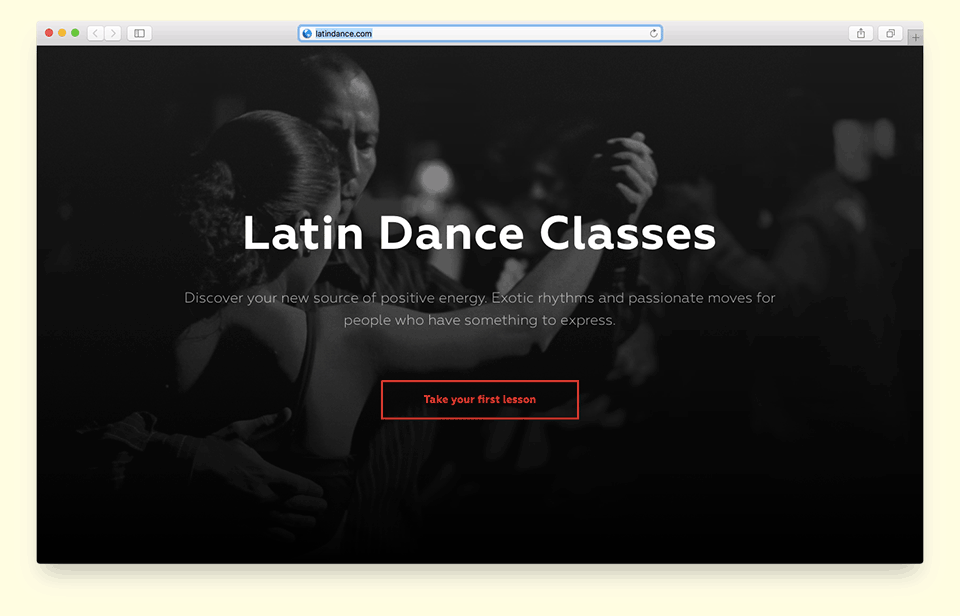Zoom the window with the green button
Image resolution: width=960 pixels, height=616 pixels.
coord(75,32)
